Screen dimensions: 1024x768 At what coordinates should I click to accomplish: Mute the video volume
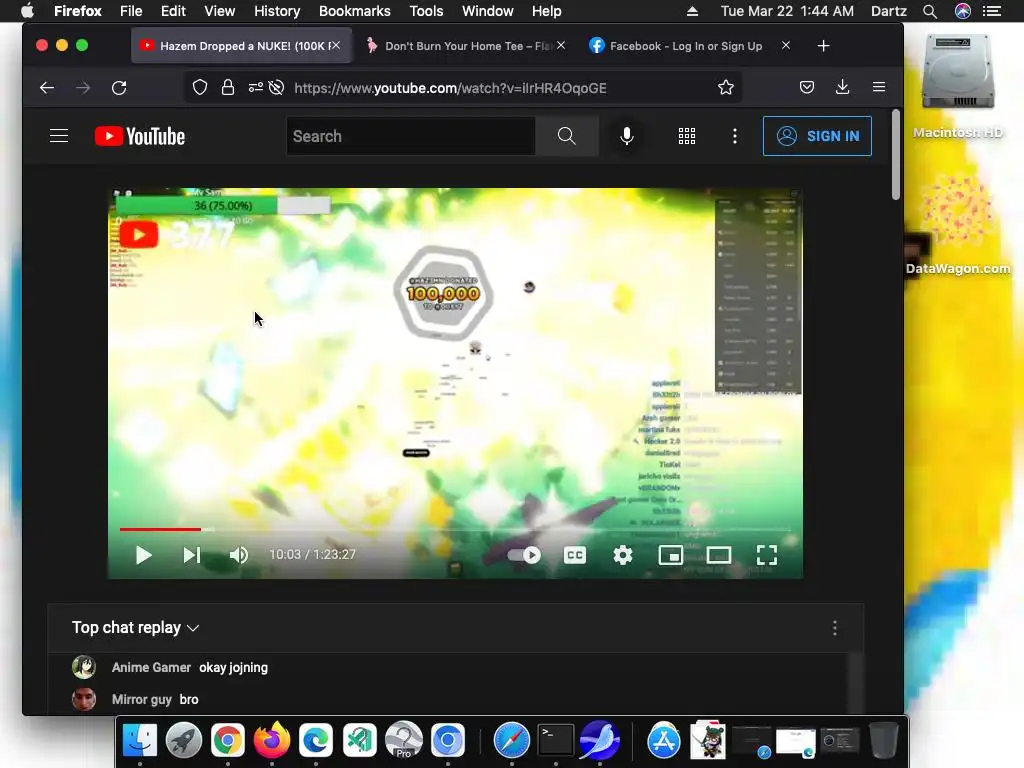point(239,555)
